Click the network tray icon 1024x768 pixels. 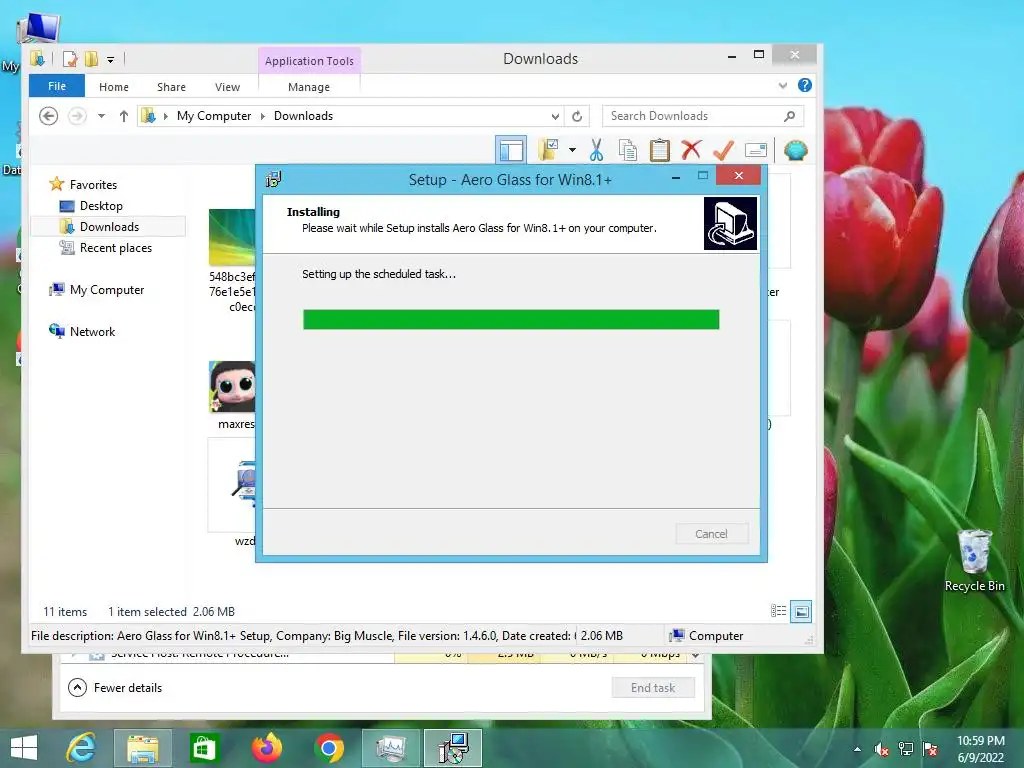[x=906, y=749]
